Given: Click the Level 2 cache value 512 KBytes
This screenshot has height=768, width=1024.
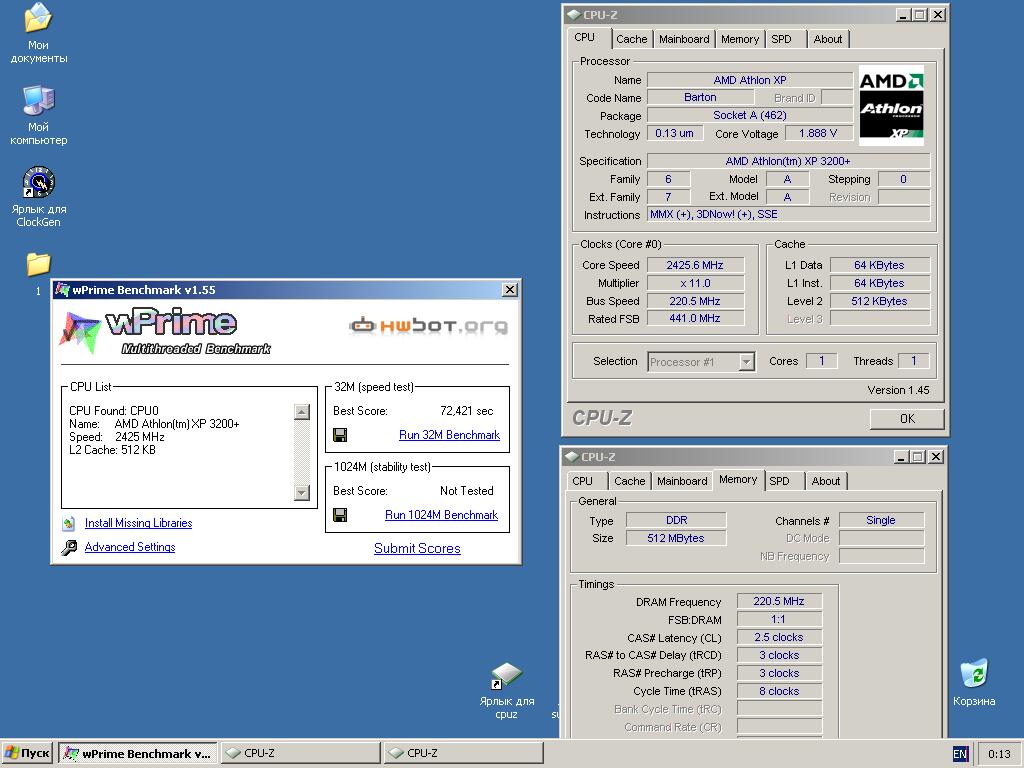Looking at the screenshot, I should coord(879,301).
